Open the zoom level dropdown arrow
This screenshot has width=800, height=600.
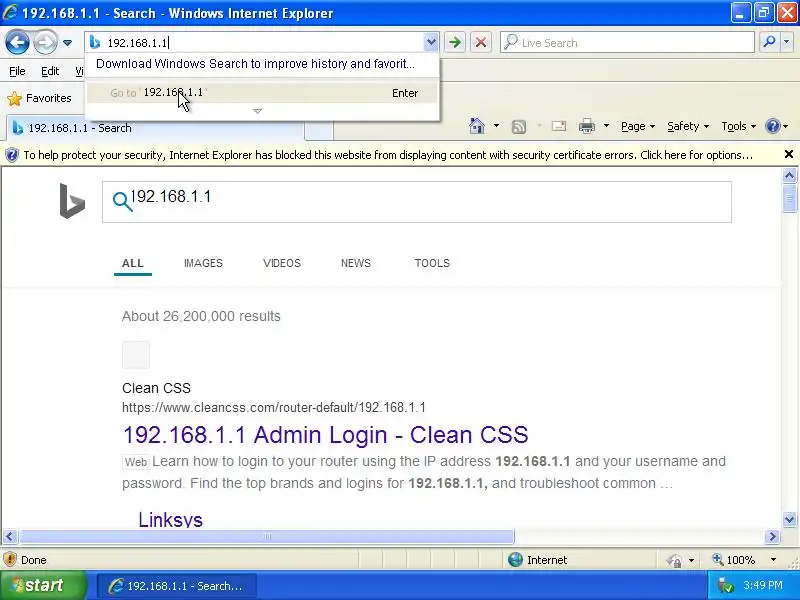point(773,560)
